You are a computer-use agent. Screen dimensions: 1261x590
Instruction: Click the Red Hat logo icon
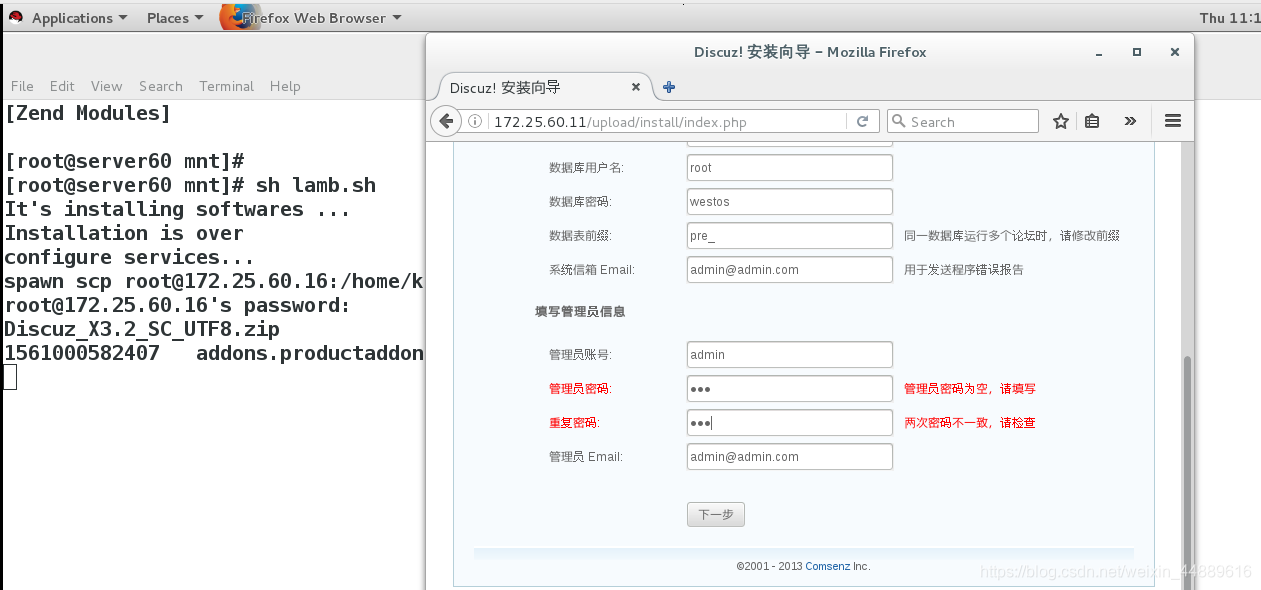pos(15,18)
